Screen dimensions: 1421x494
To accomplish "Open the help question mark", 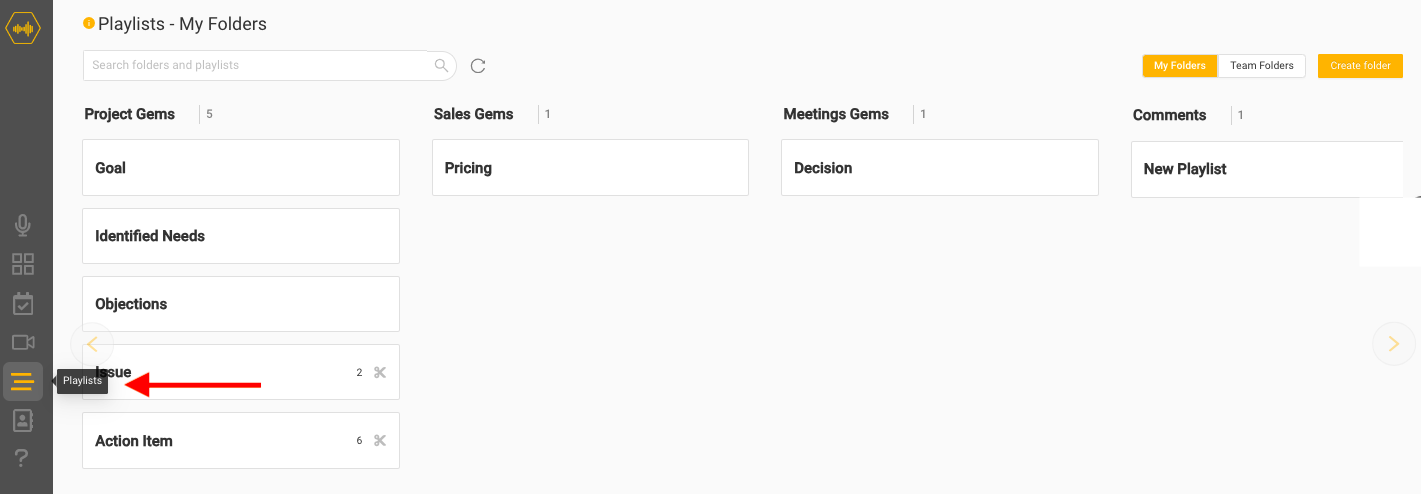I will click(x=23, y=459).
